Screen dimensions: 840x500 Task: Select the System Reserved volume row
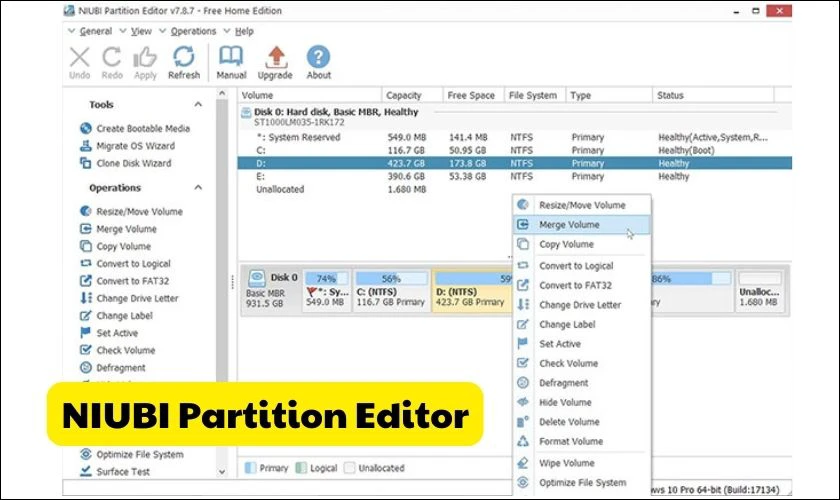[514, 137]
